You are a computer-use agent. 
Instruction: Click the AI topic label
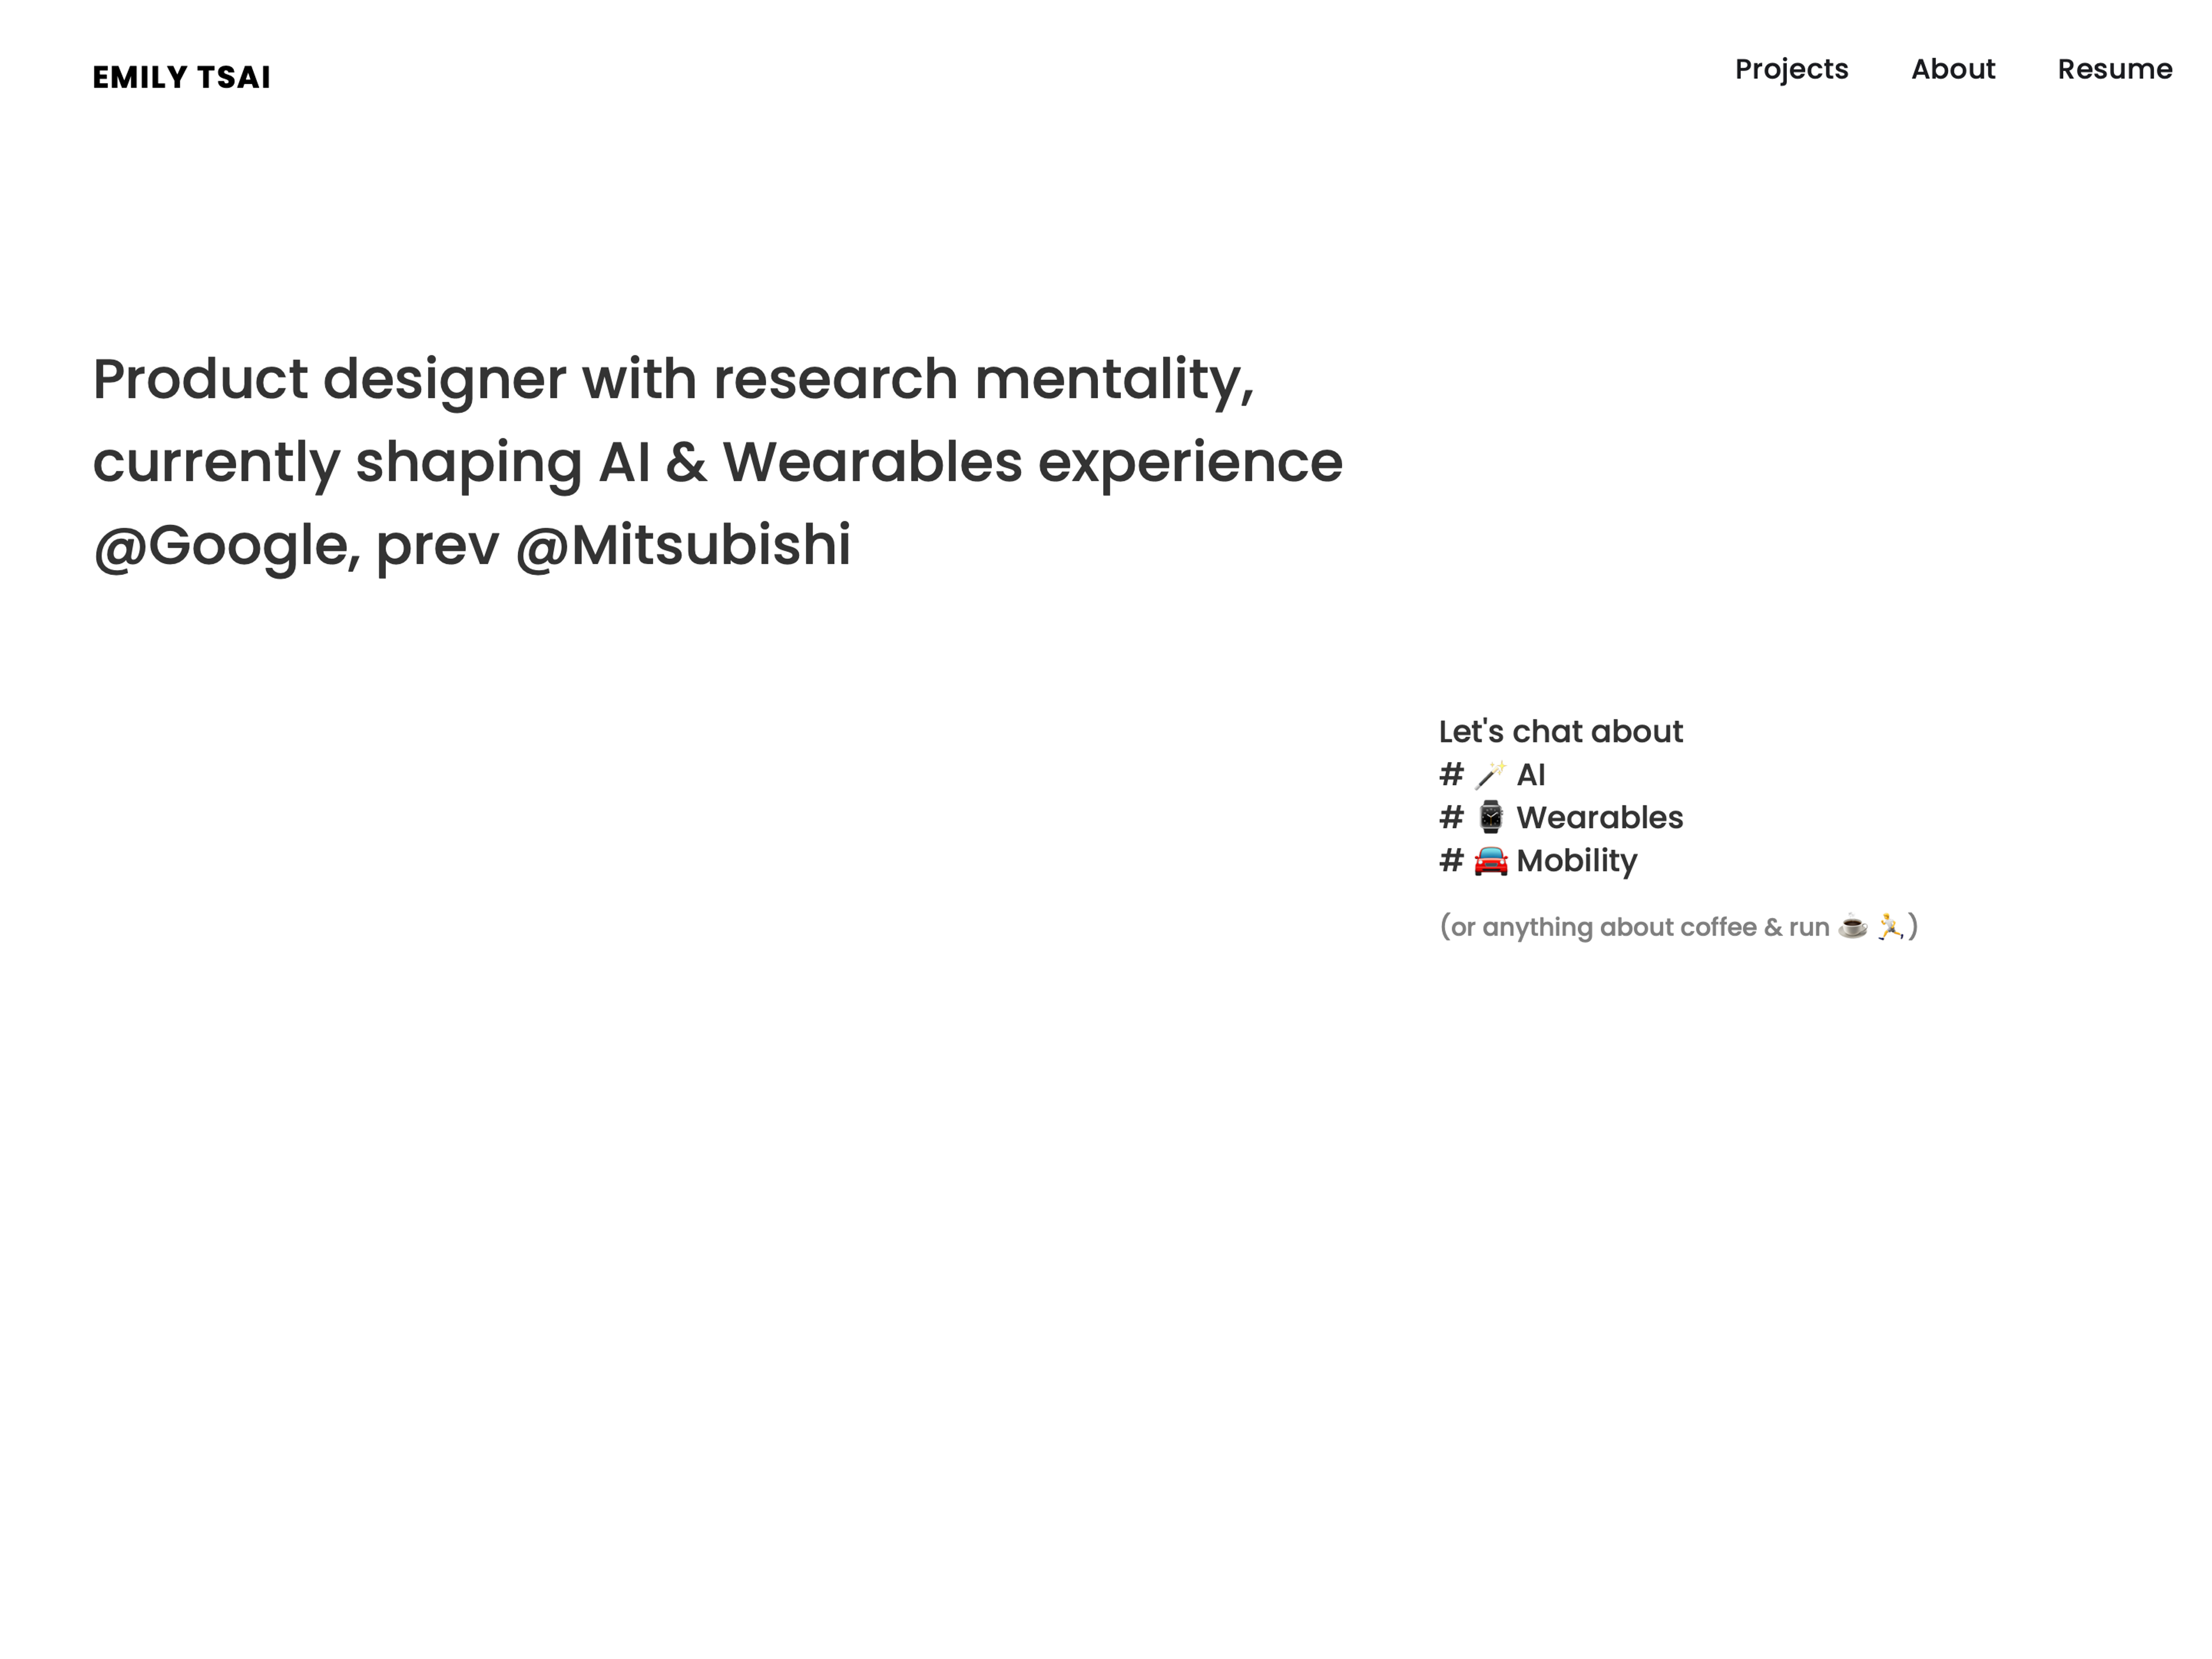(1530, 775)
